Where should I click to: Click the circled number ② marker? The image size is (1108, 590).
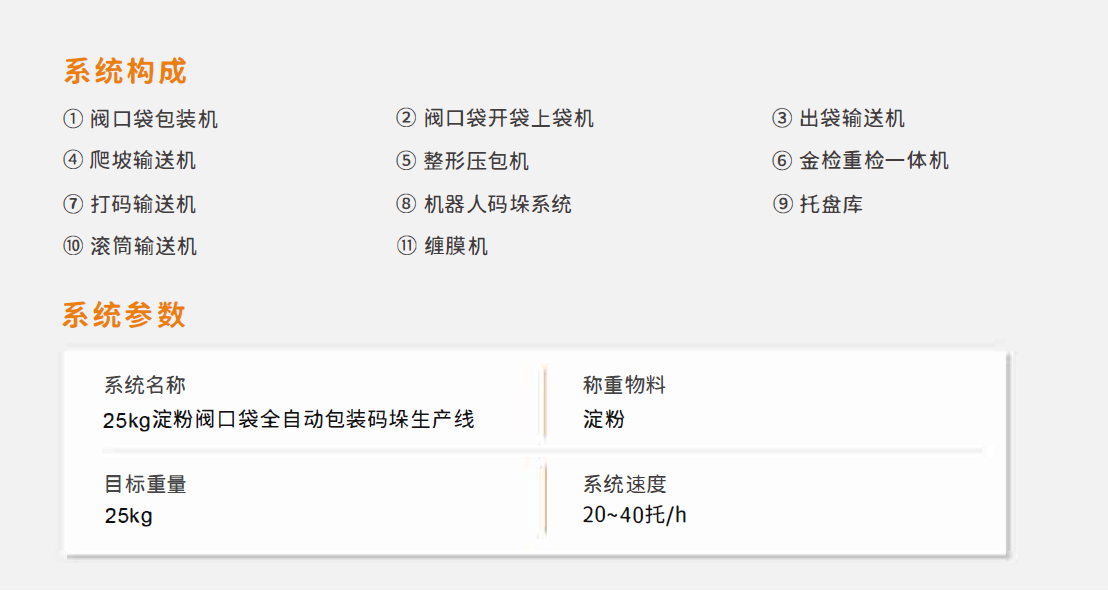[x=406, y=118]
